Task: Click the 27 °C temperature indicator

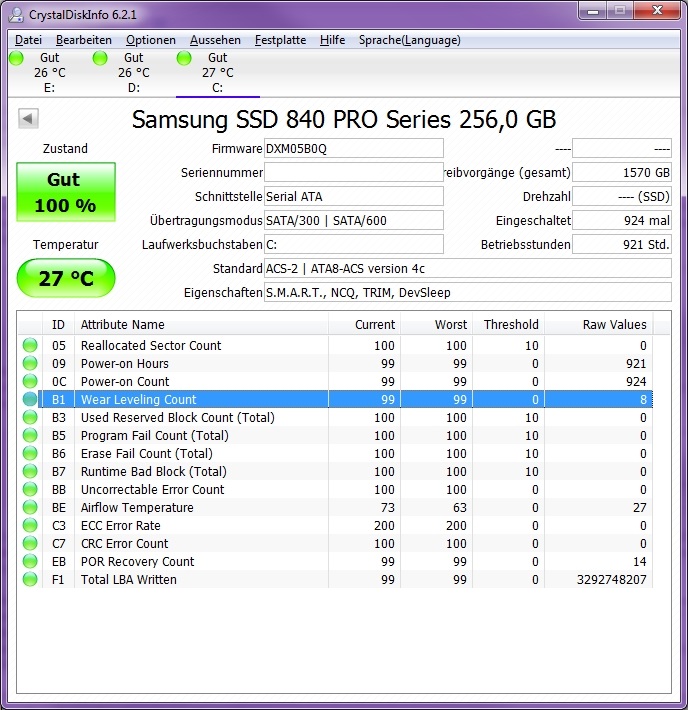Action: tap(66, 278)
